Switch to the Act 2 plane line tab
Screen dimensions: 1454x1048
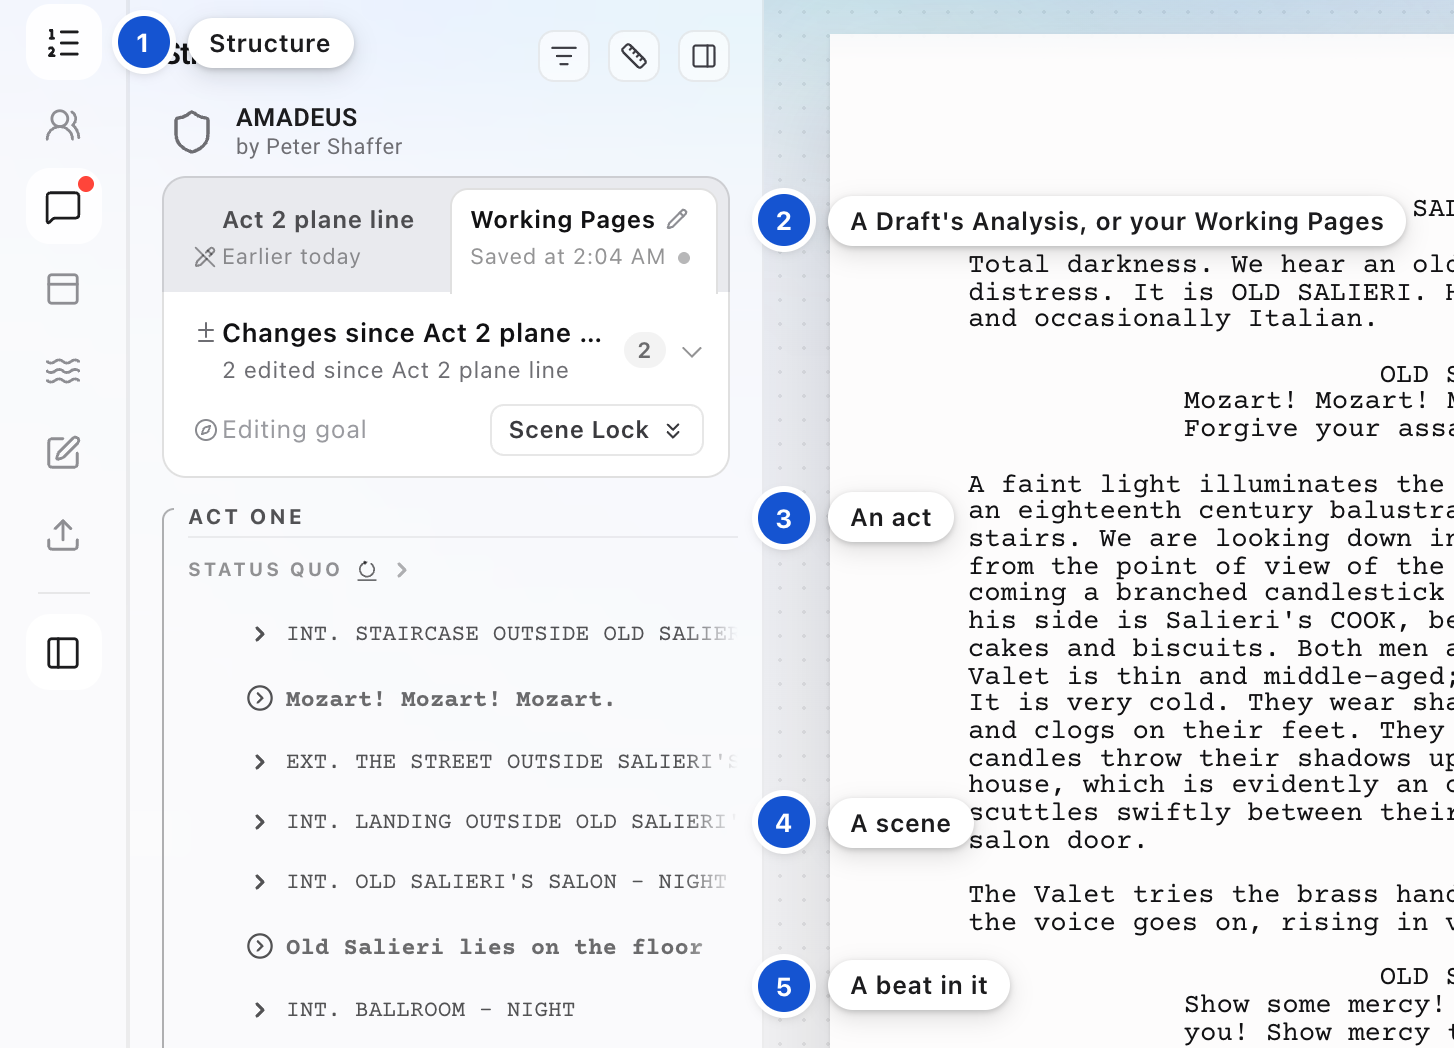click(x=308, y=237)
